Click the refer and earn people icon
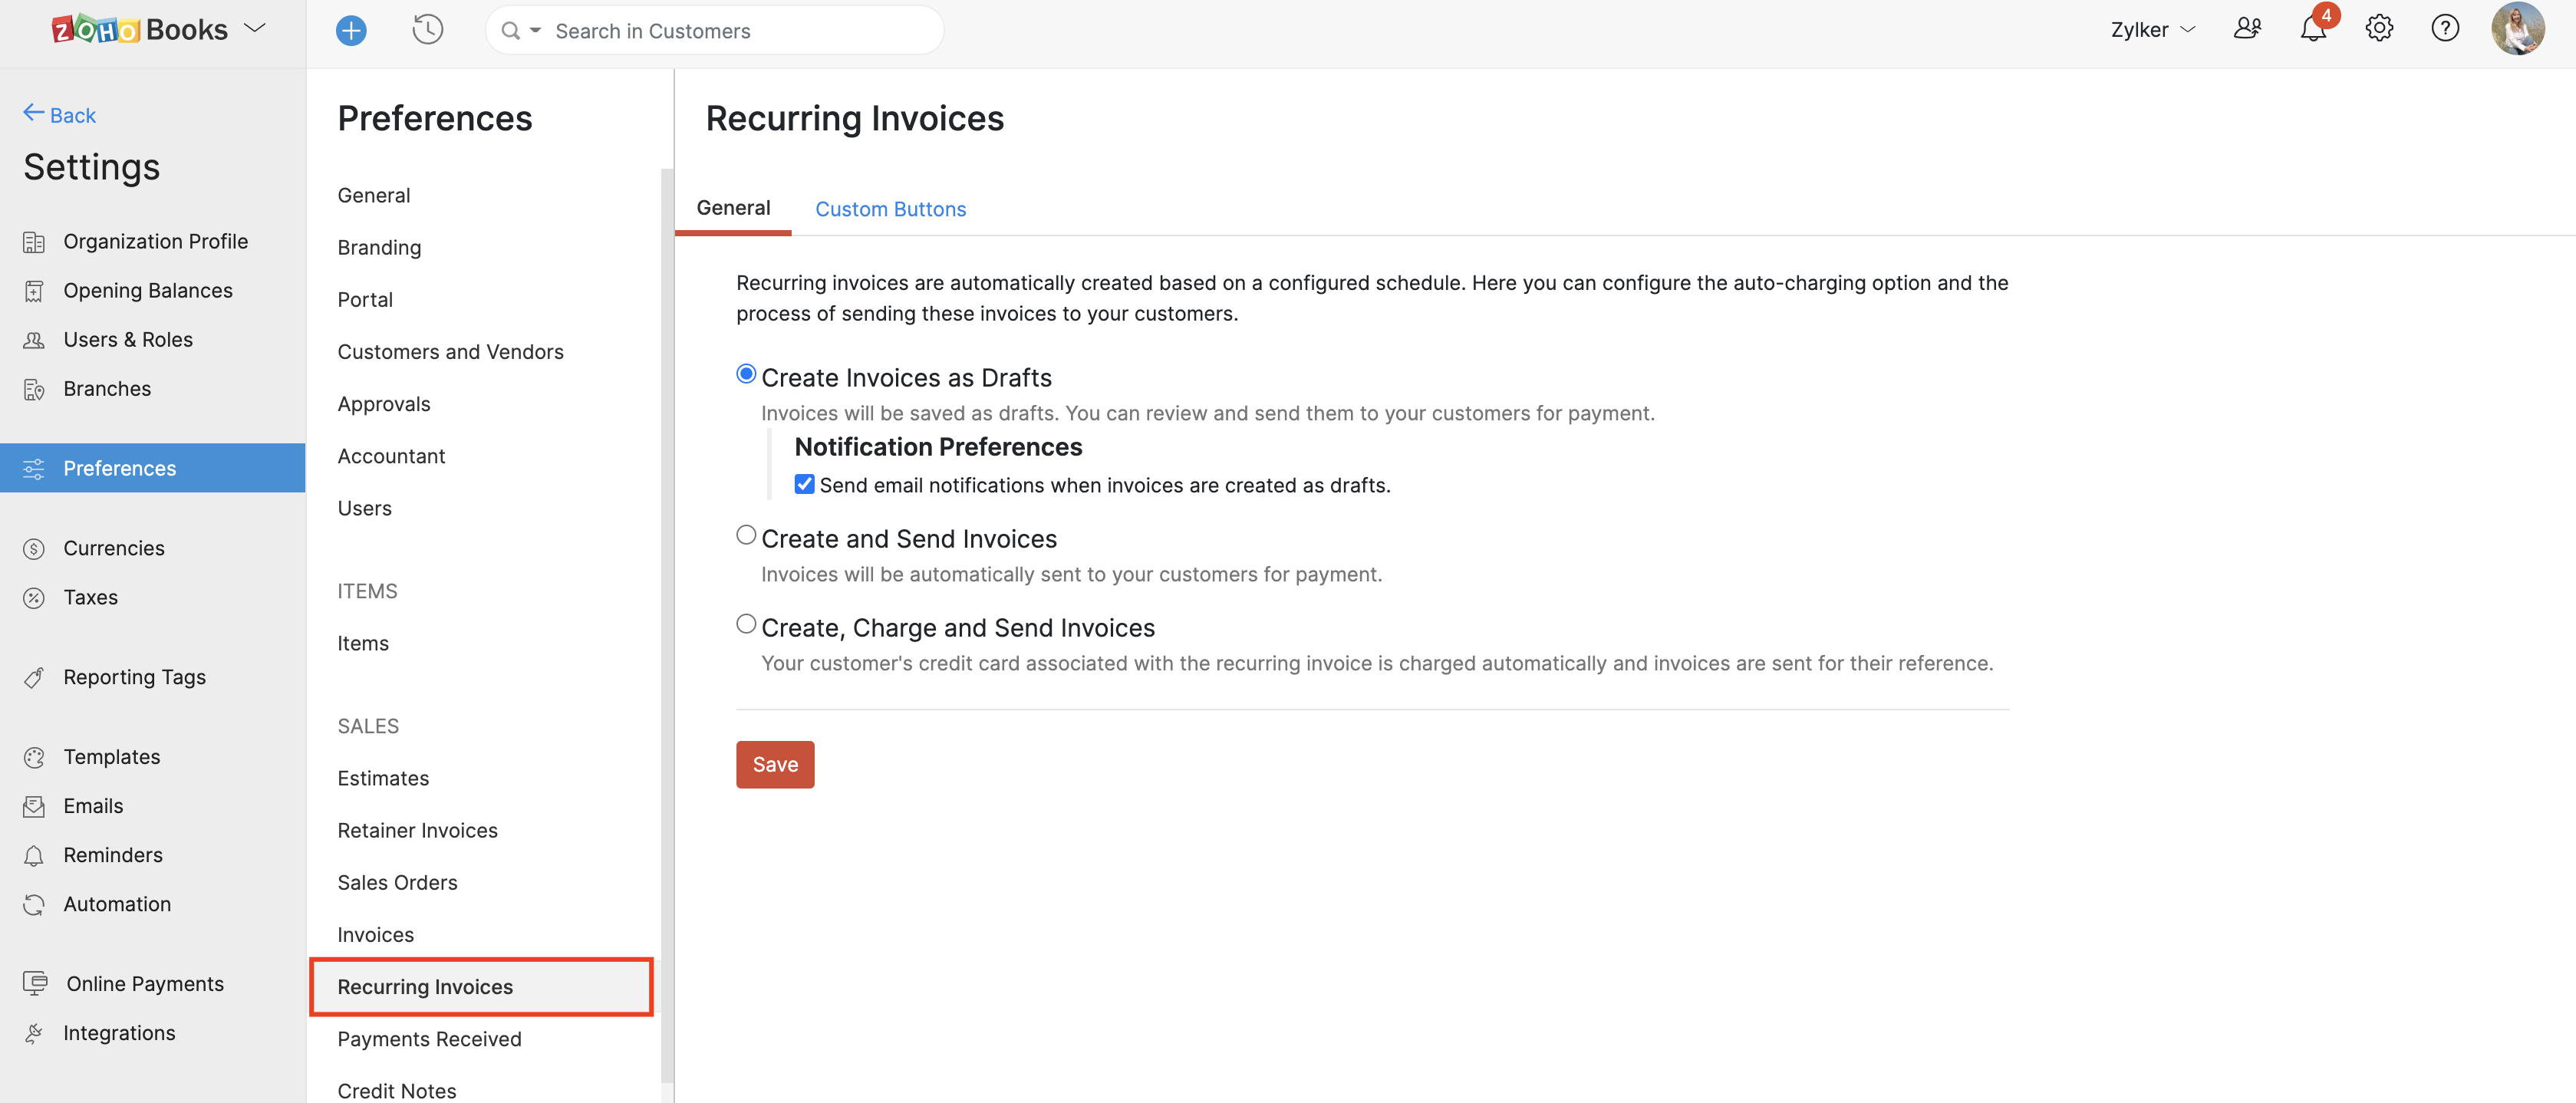 click(x=2247, y=29)
